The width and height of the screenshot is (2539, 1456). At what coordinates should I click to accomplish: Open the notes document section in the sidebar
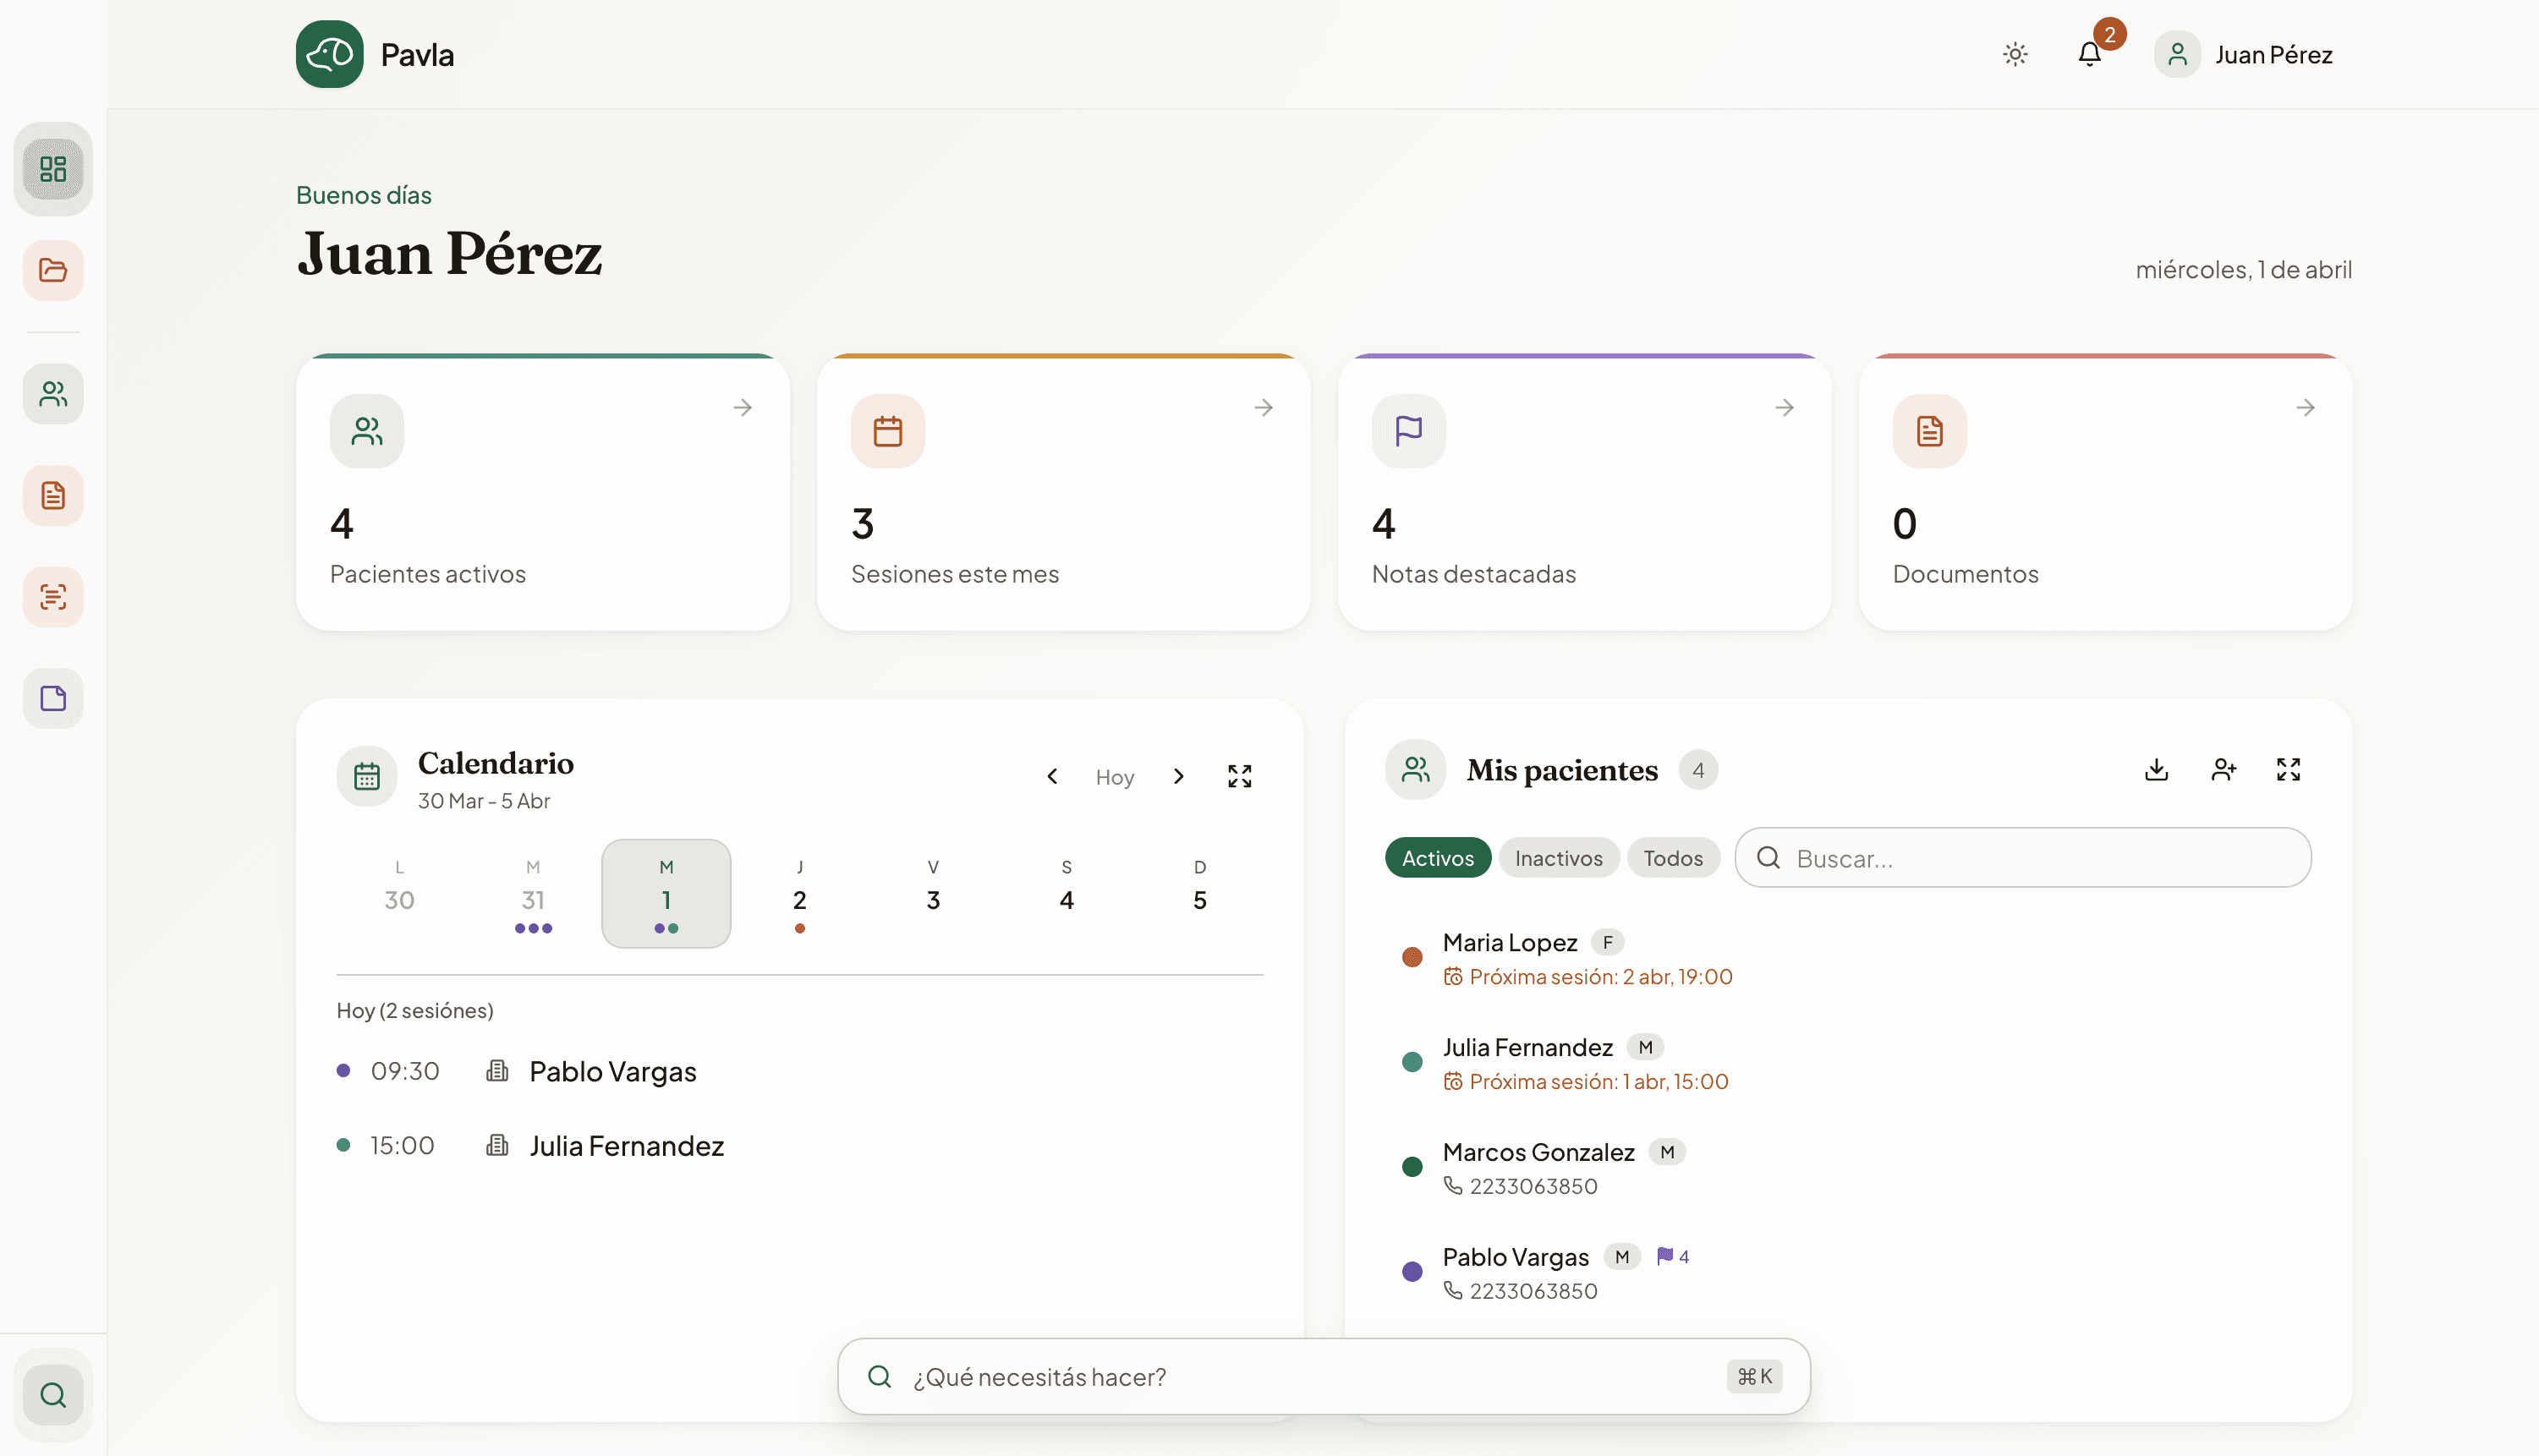tap(52, 495)
